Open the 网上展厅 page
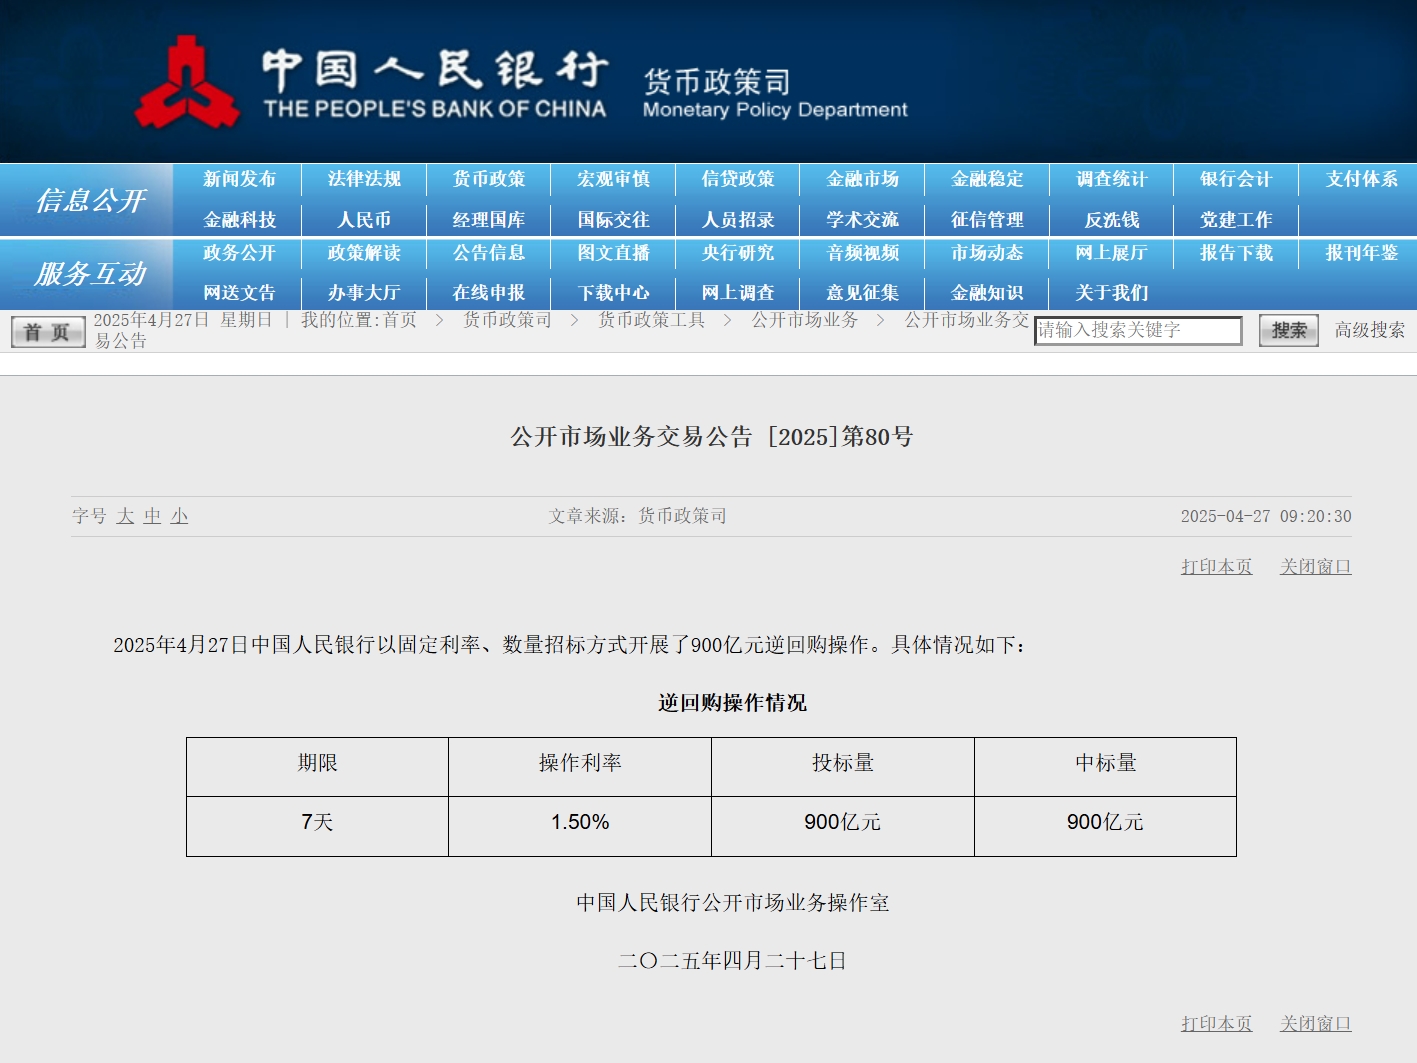Screen dimensions: 1417x1063 click(x=1112, y=253)
